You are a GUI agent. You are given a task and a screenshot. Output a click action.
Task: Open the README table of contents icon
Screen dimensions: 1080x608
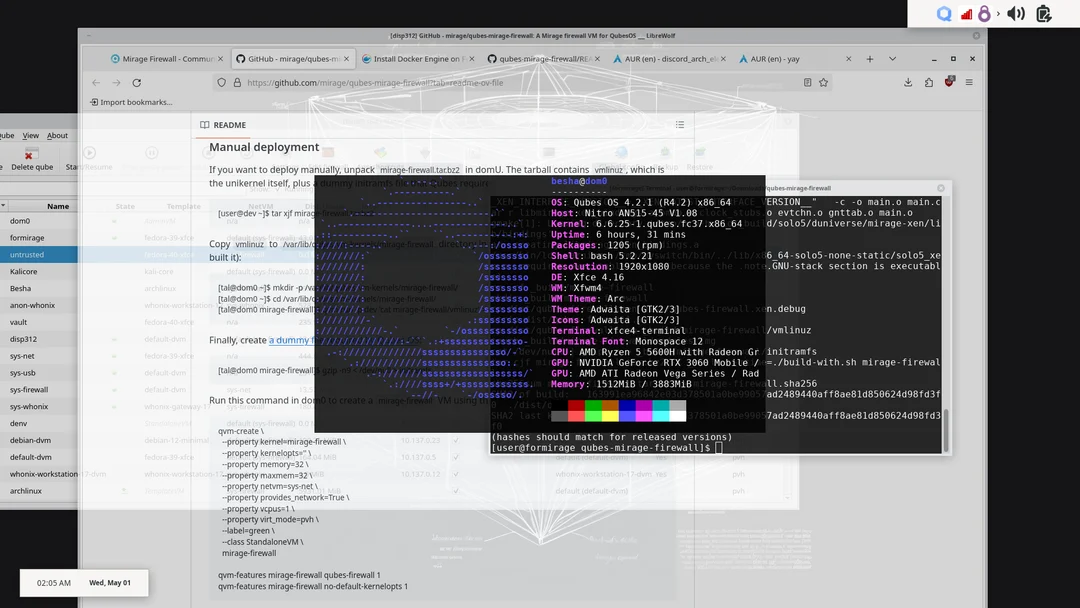680,124
